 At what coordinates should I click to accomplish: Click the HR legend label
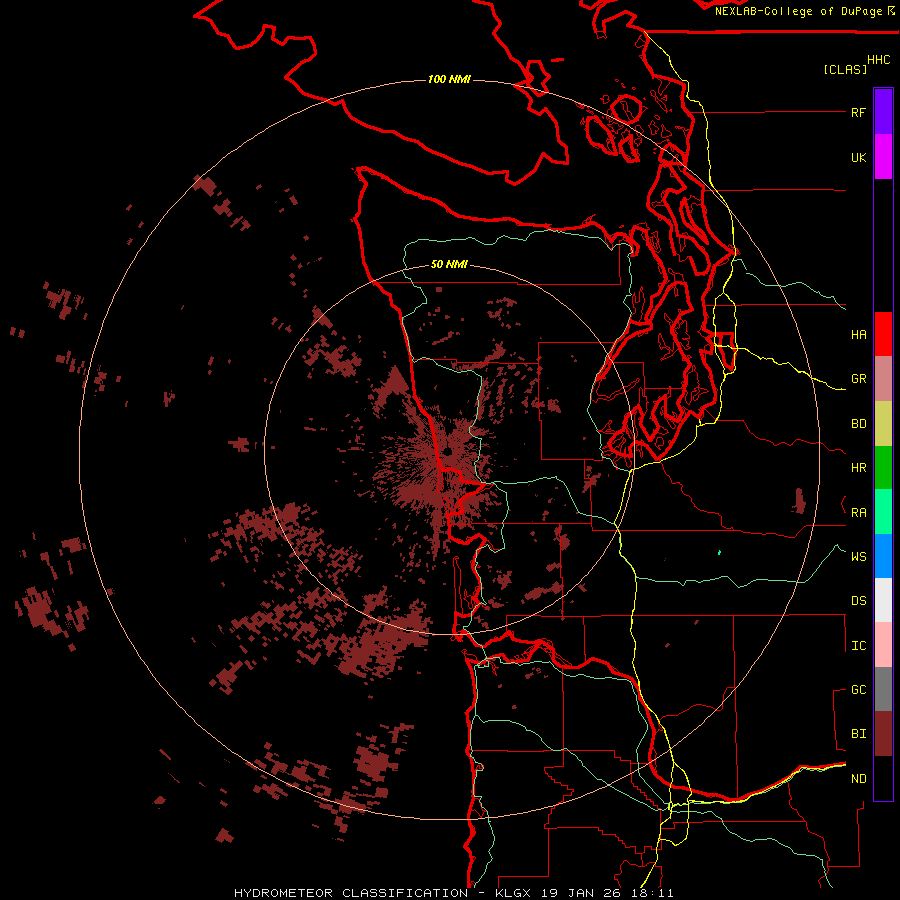858,468
